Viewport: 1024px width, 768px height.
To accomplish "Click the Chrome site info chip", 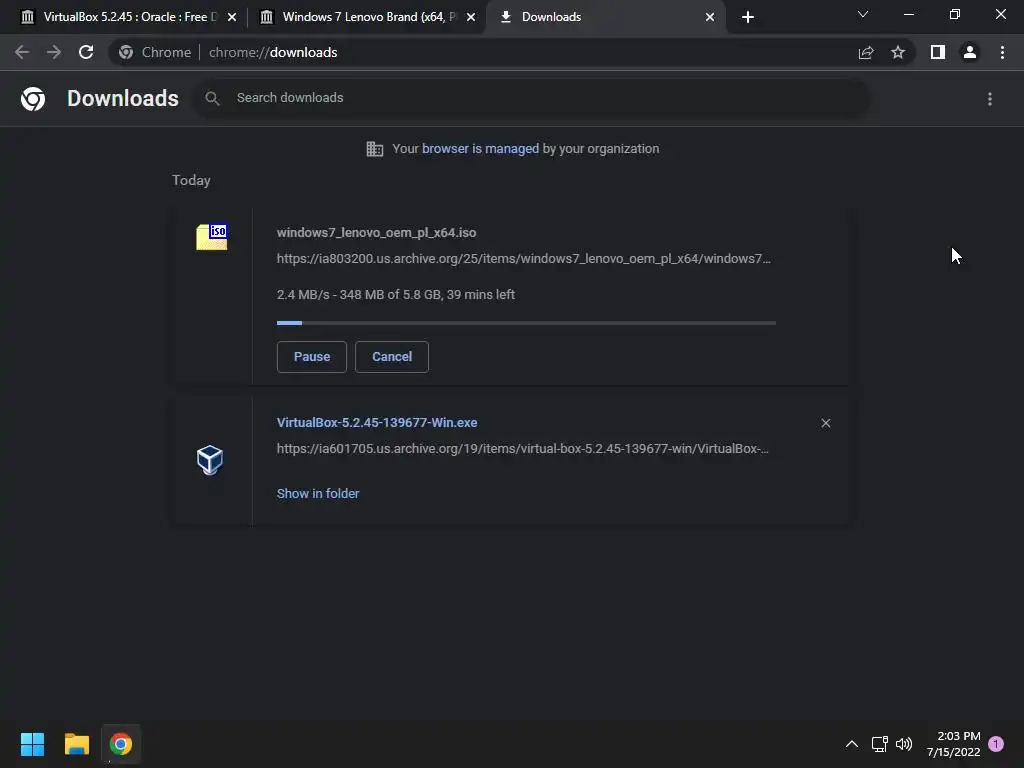I will point(155,52).
